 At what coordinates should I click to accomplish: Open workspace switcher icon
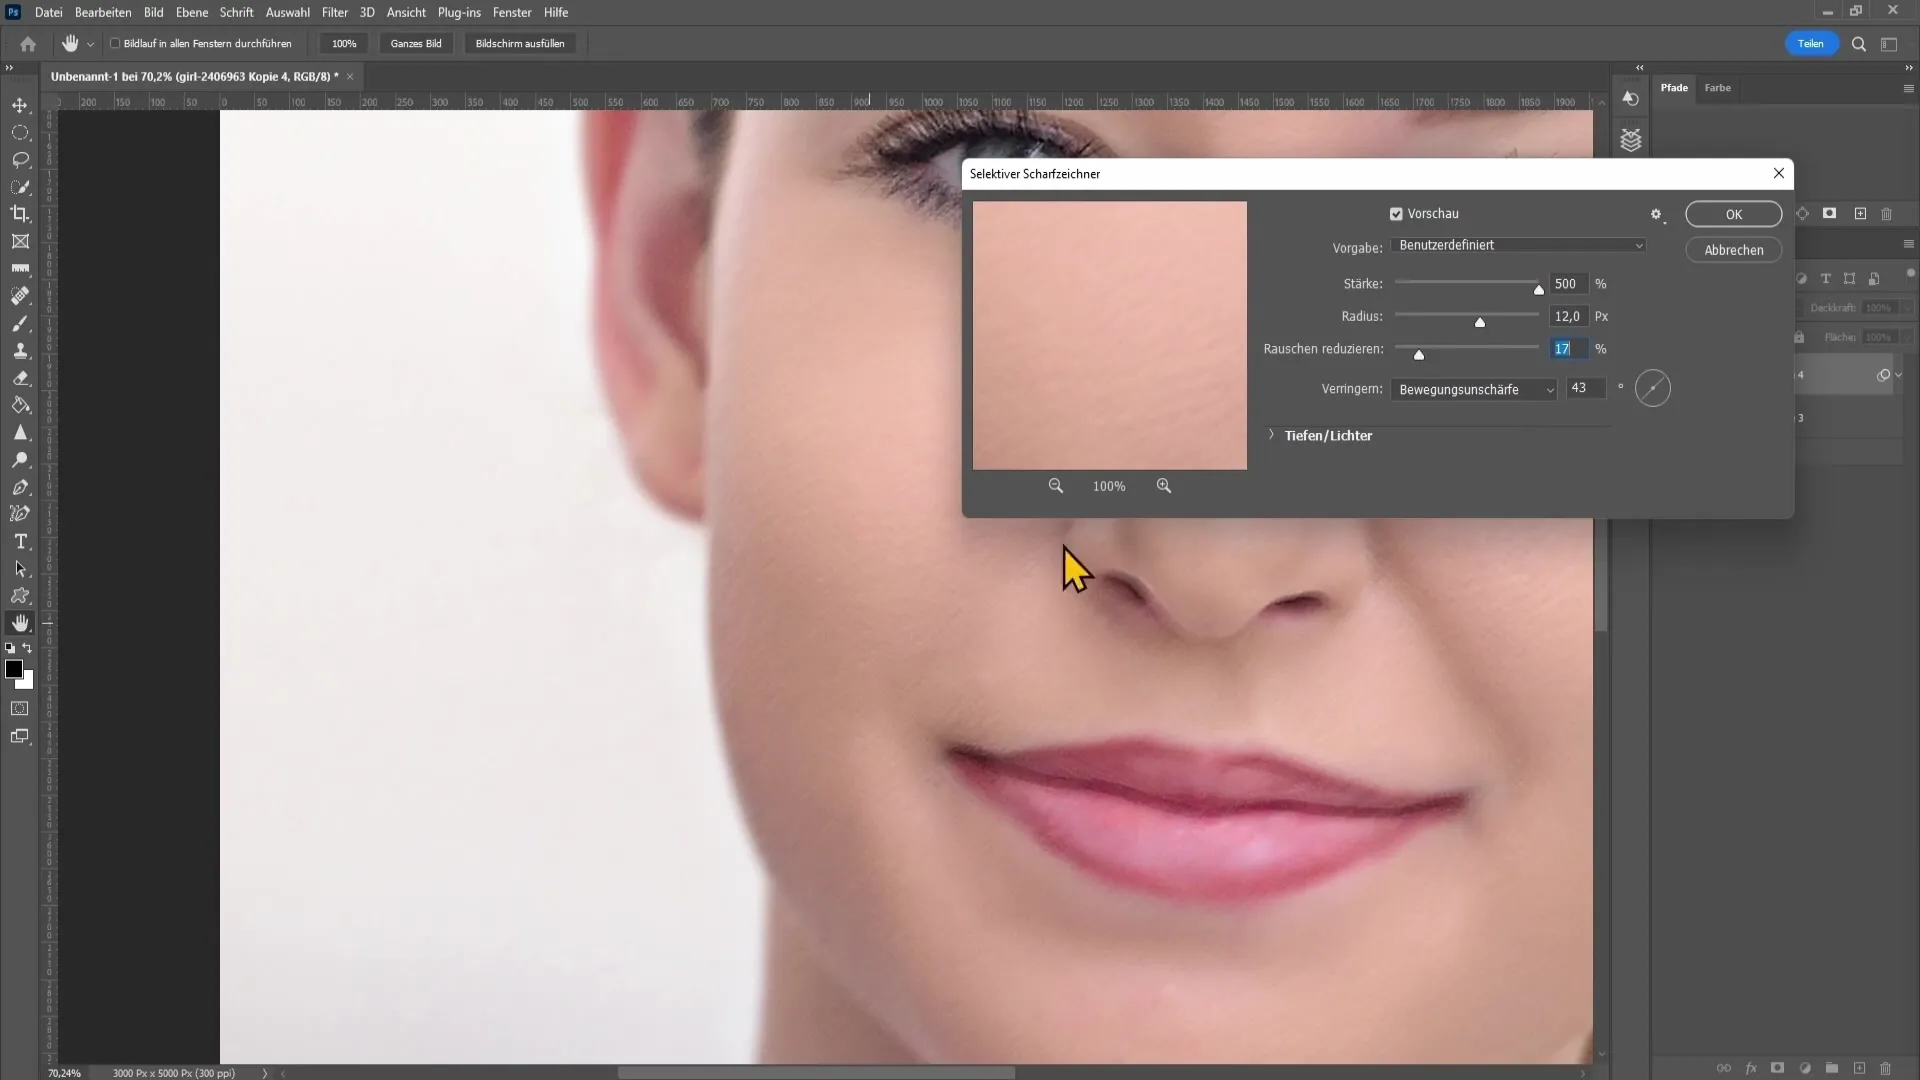point(1889,44)
